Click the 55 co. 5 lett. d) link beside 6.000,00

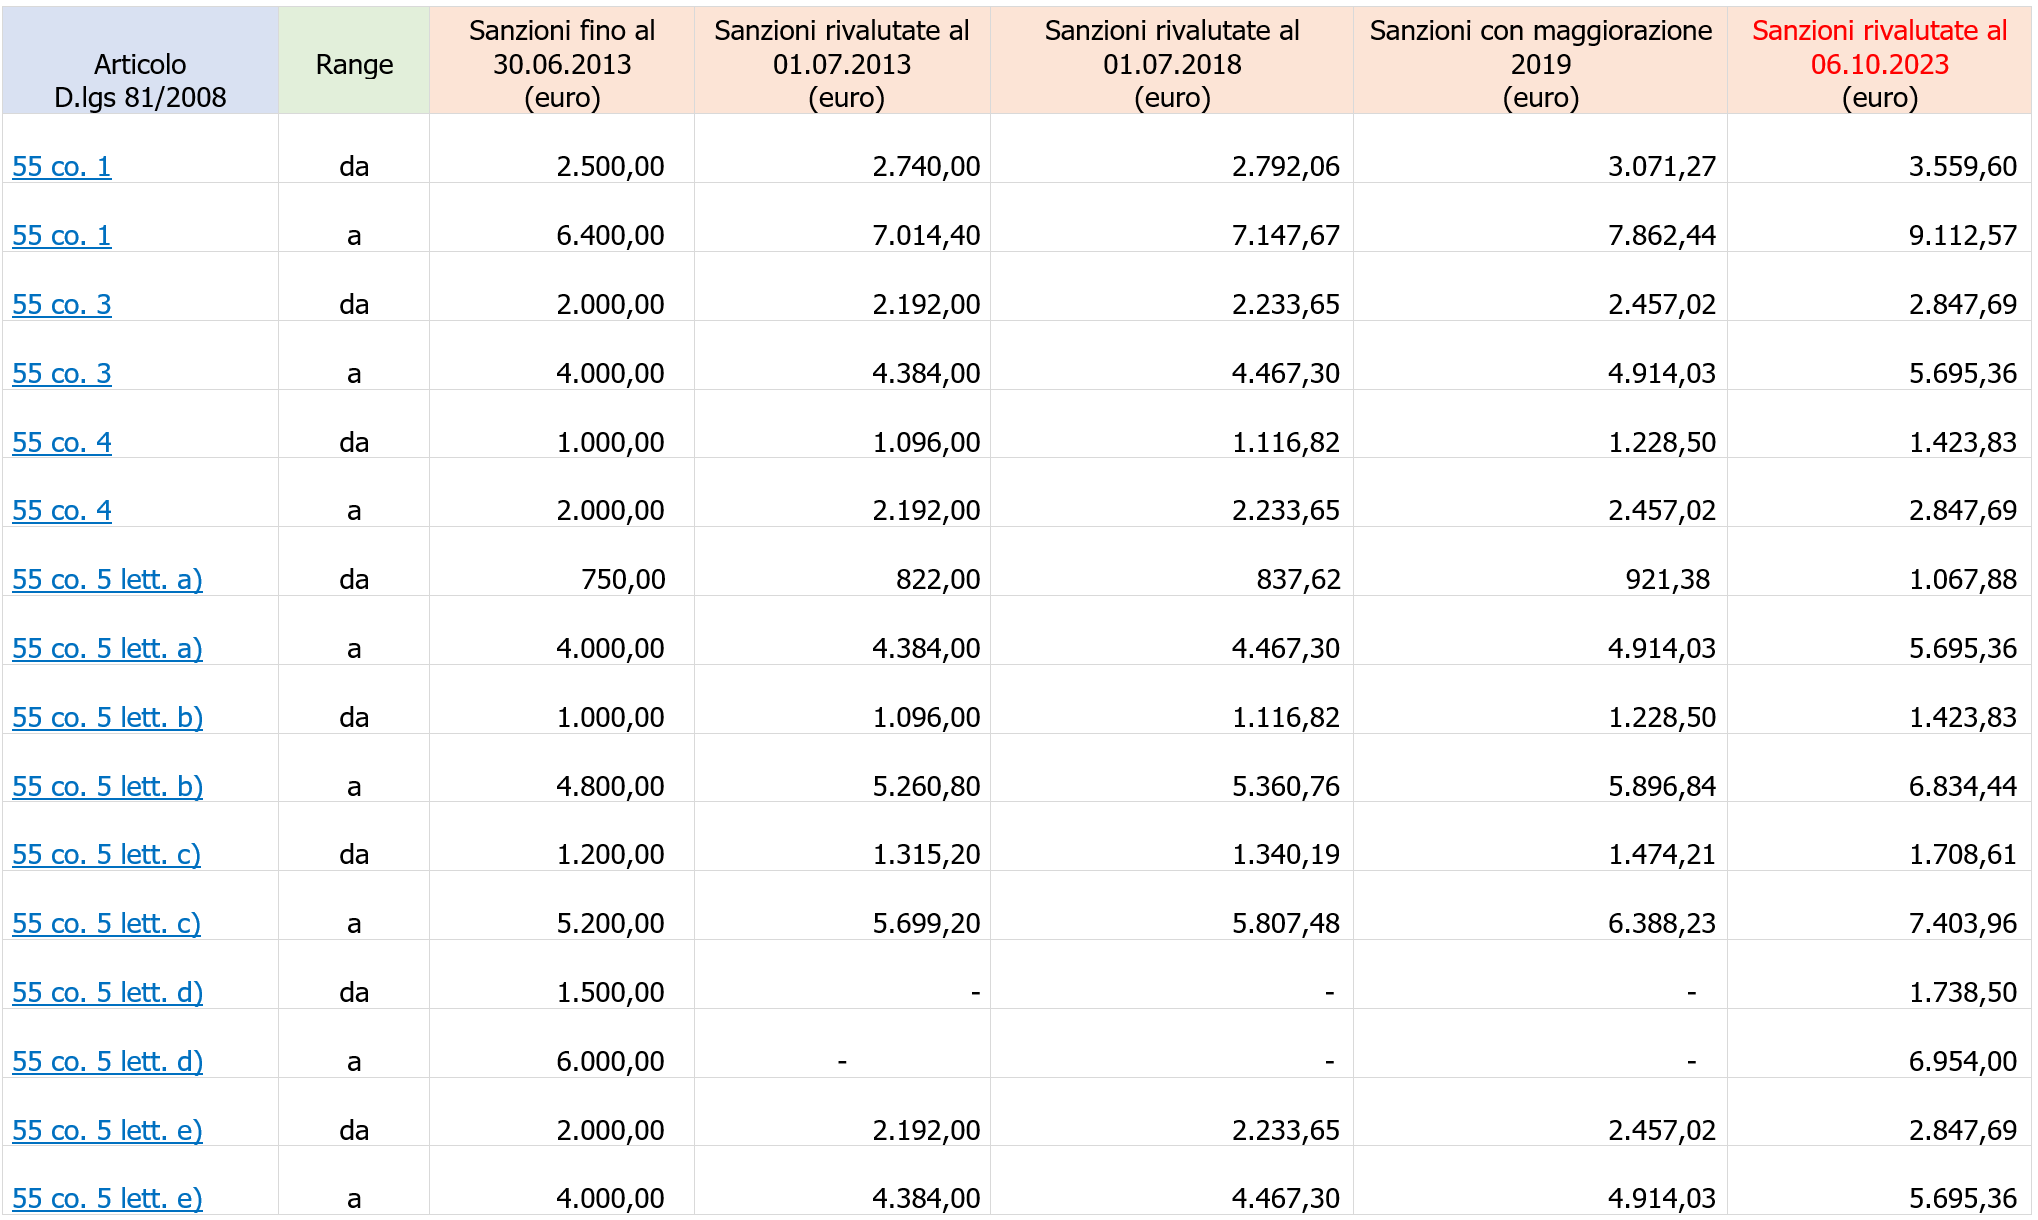pos(107,1061)
